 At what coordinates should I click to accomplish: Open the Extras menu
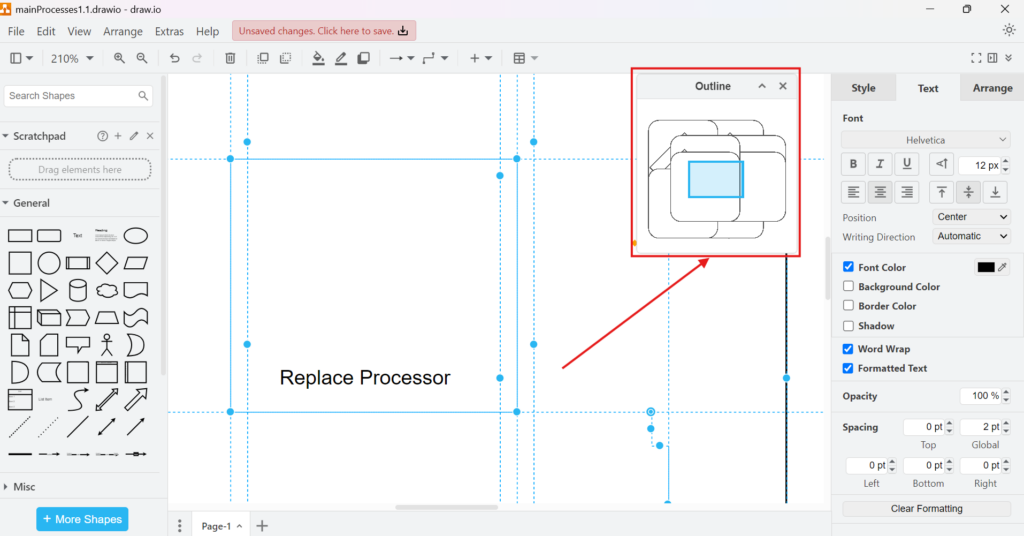click(169, 31)
